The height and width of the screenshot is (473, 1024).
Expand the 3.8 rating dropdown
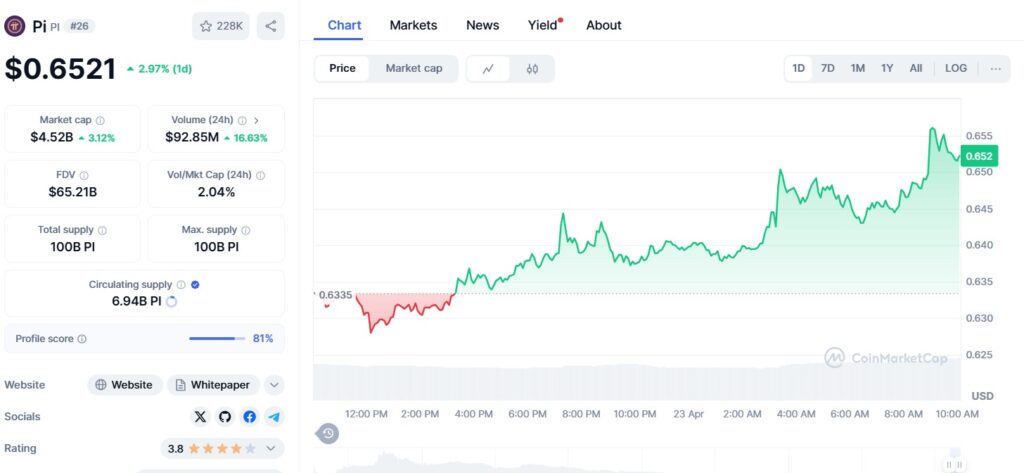coord(269,449)
